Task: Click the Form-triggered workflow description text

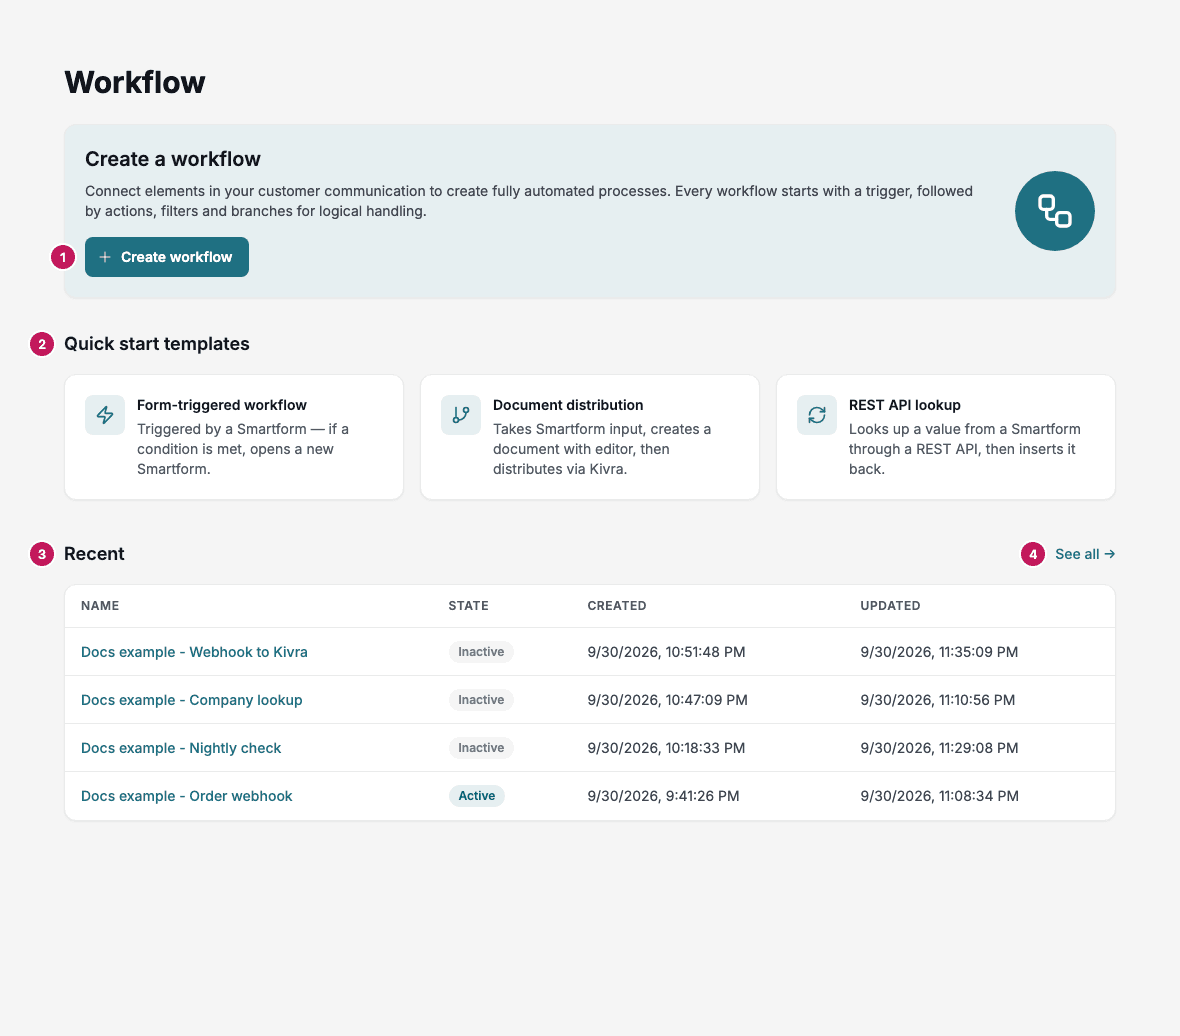Action: click(243, 449)
